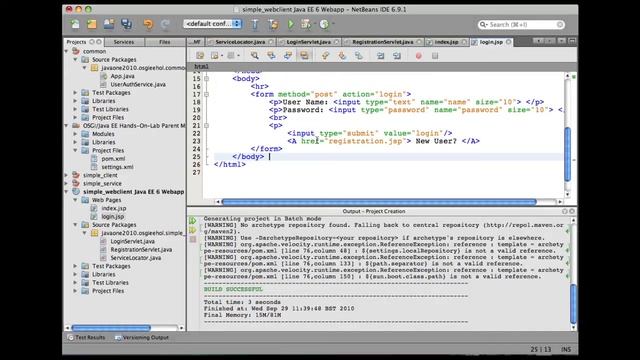
Task: Click the top green re-run icon in Output
Action: [193, 220]
